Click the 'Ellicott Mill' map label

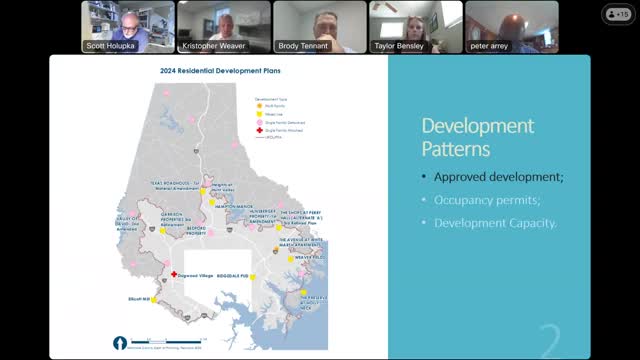139,299
